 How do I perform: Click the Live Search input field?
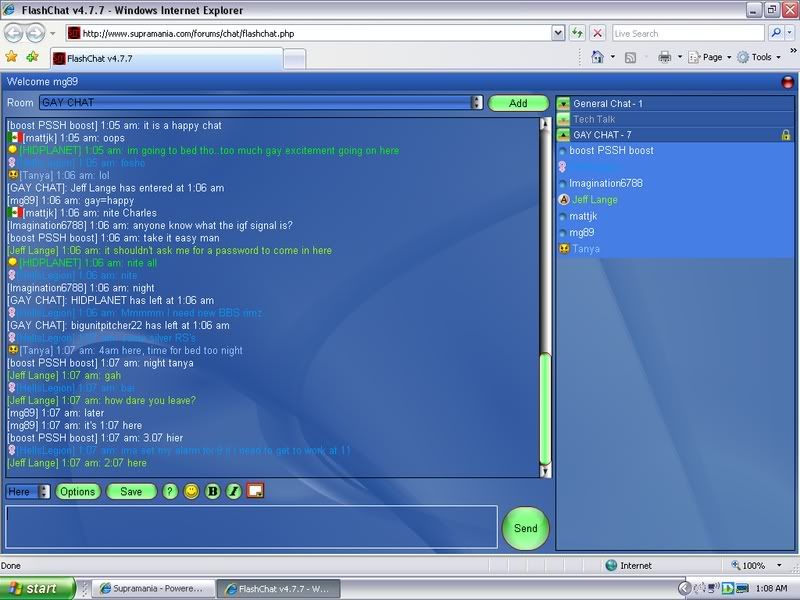coord(688,34)
